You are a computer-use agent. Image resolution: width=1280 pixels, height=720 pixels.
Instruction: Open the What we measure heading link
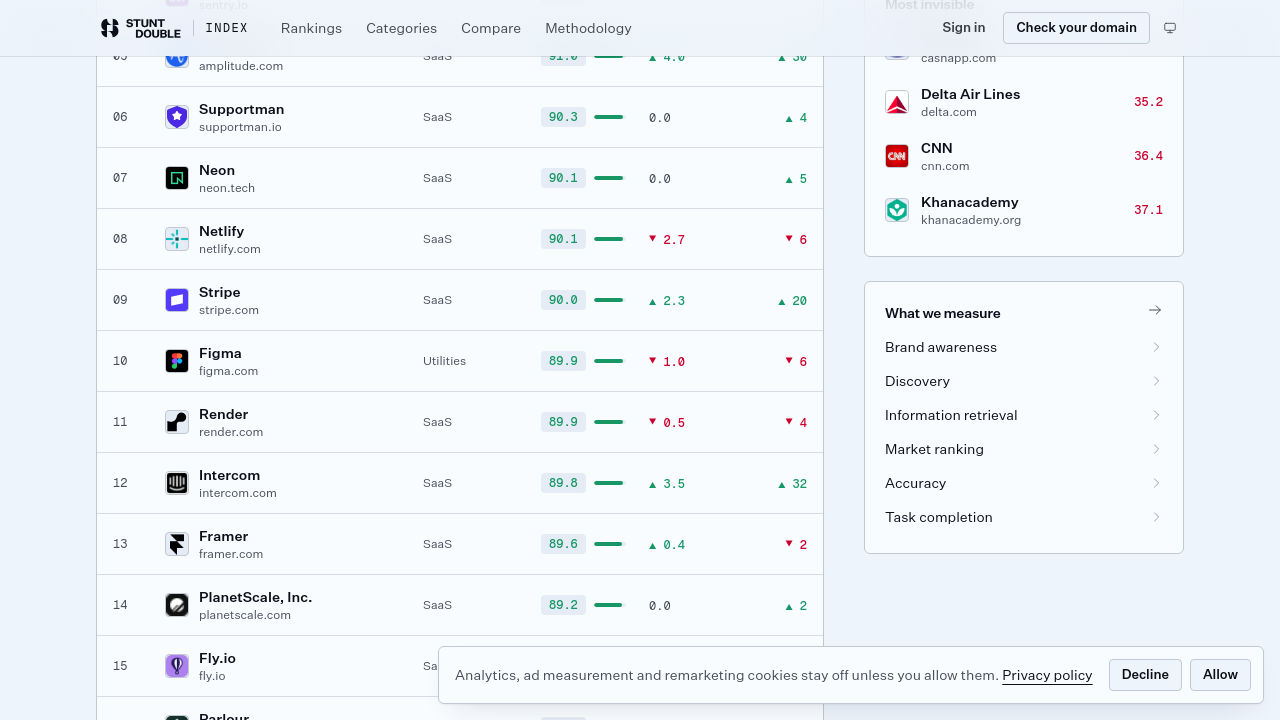coord(943,313)
